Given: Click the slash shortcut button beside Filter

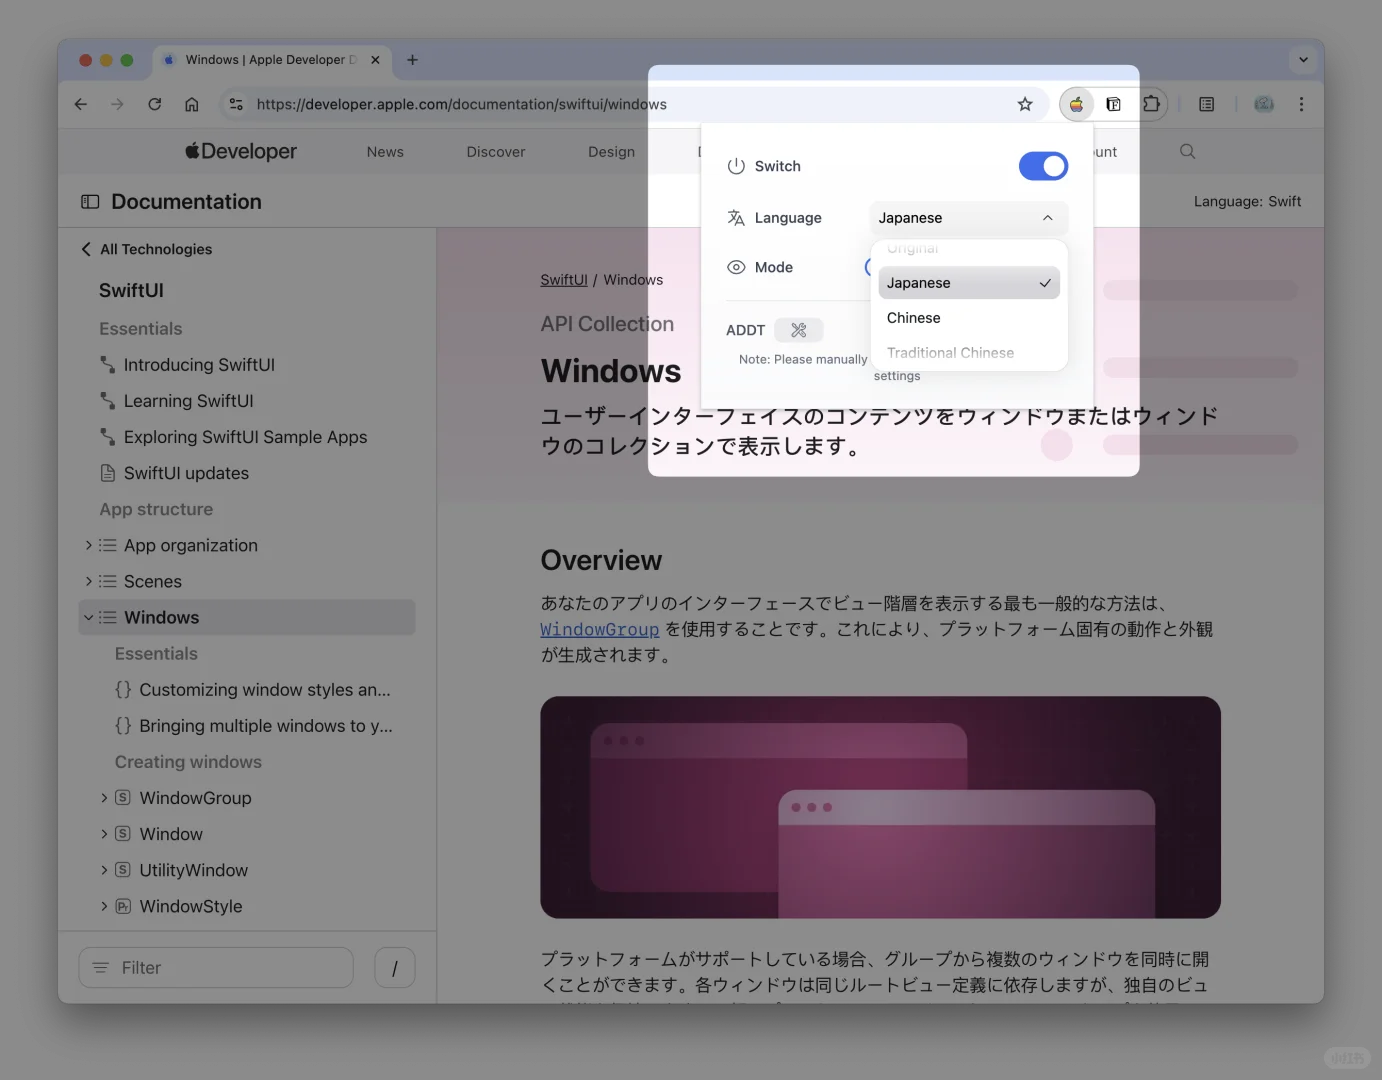Looking at the screenshot, I should tap(395, 968).
